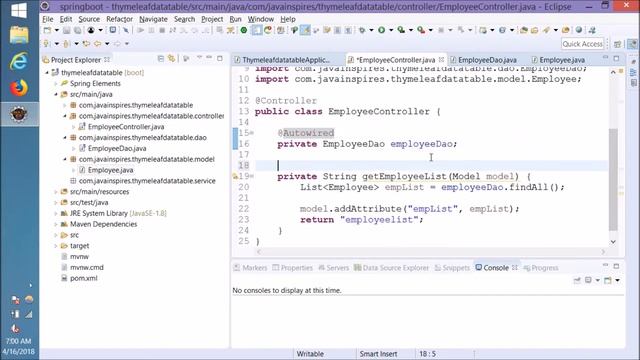
Task: Click the Open Type toolbar icon
Action: pos(524,30)
